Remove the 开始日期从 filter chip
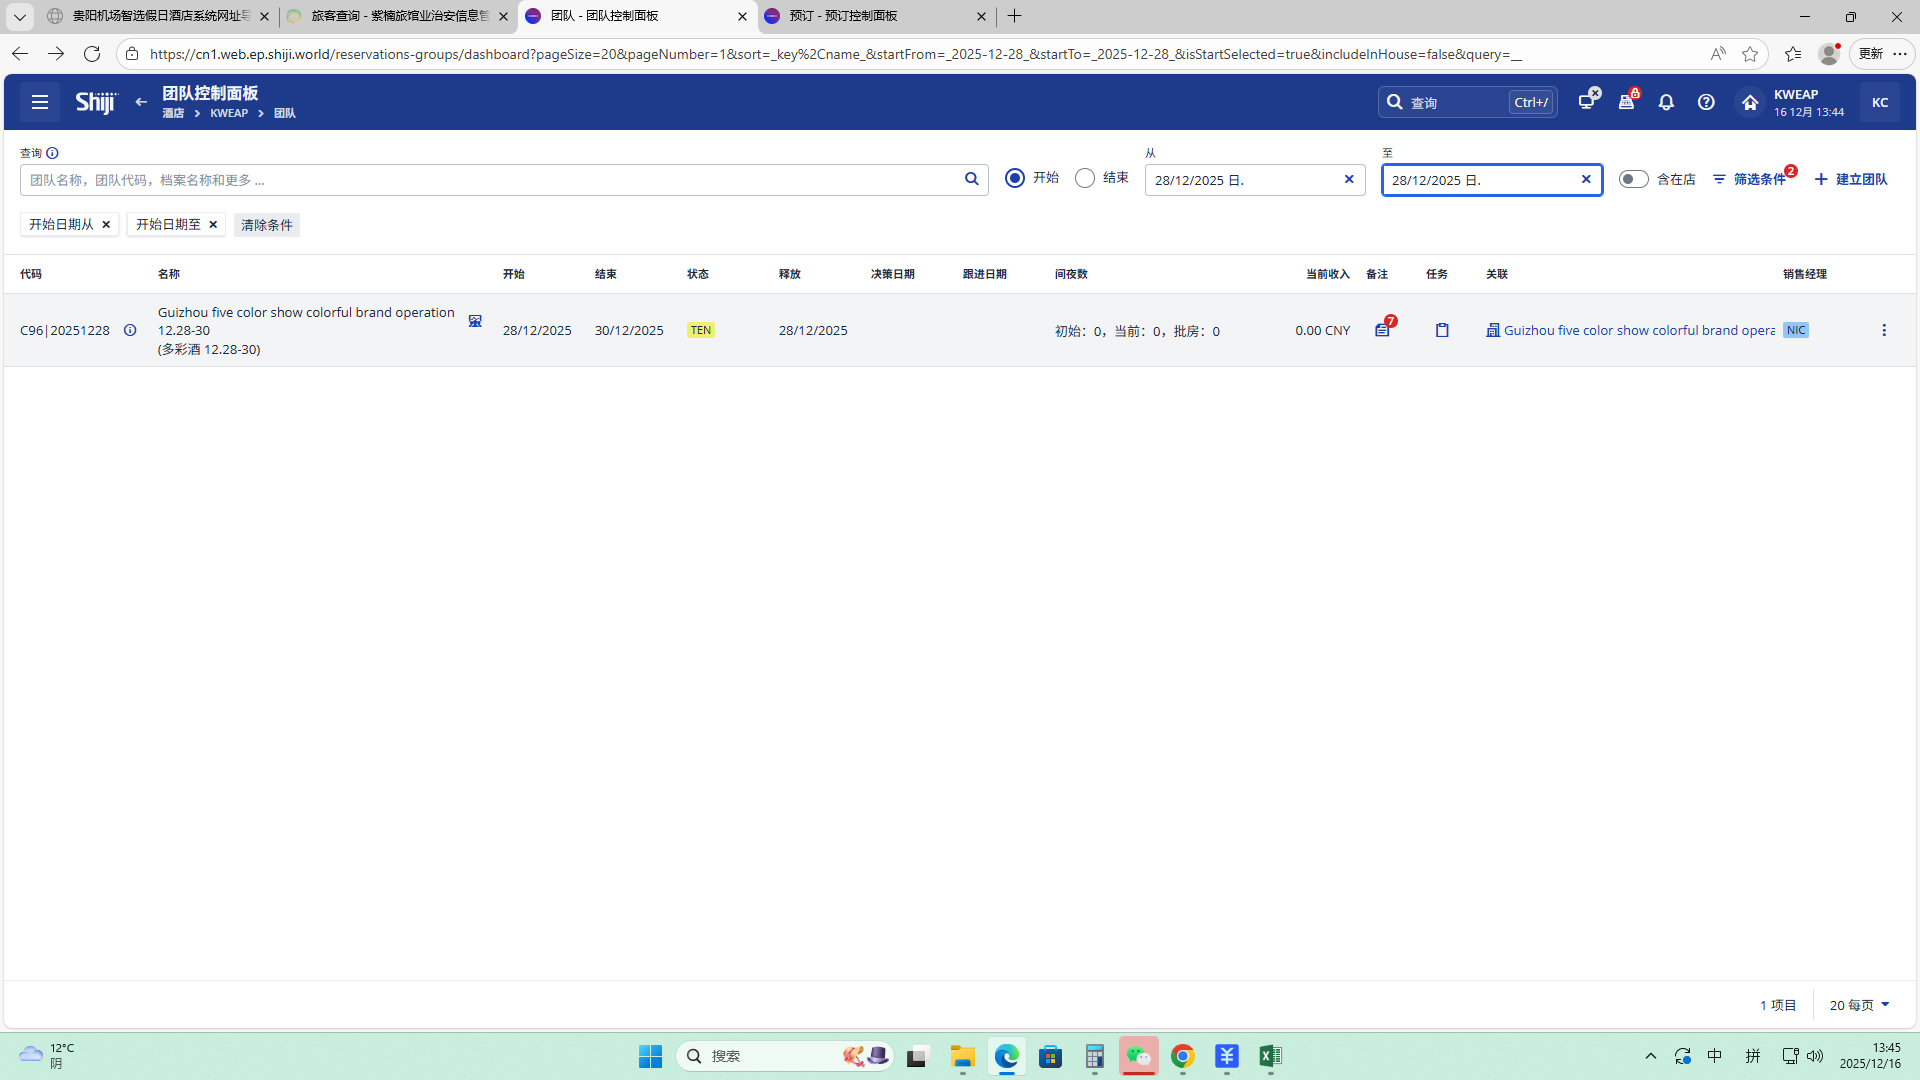The width and height of the screenshot is (1920, 1080). point(106,225)
